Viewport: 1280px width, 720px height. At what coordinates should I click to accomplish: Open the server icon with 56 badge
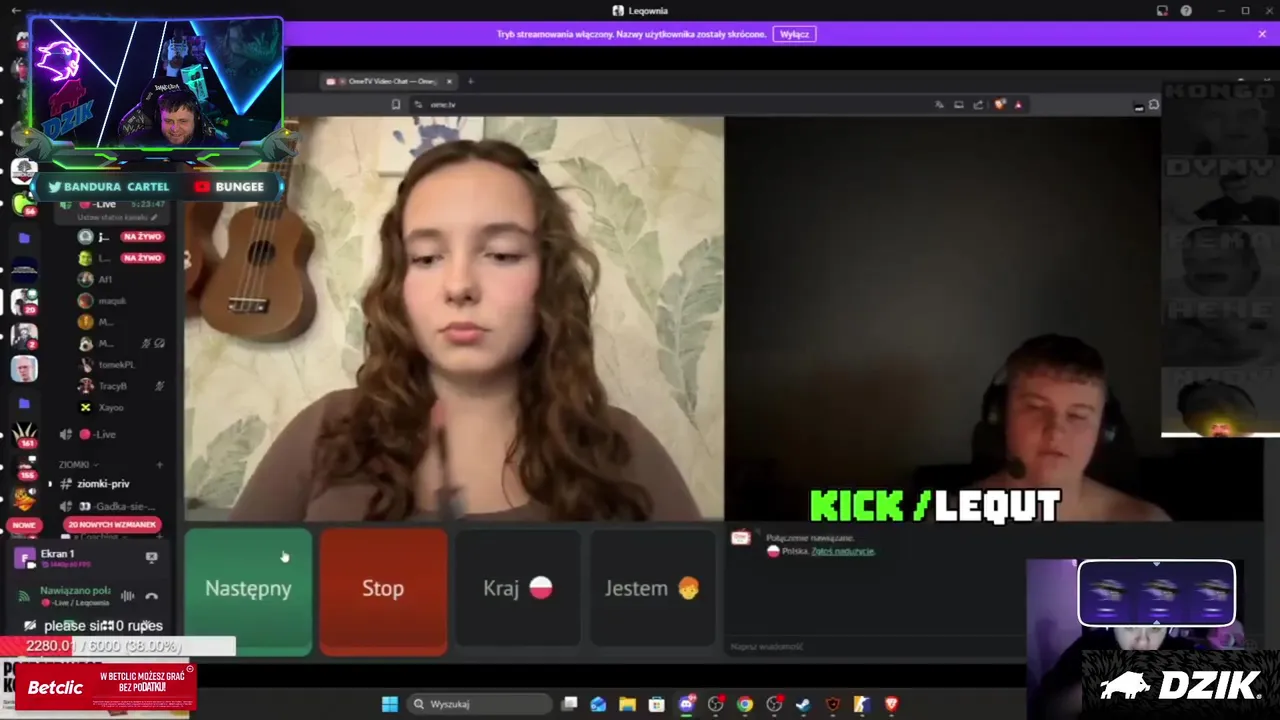[x=24, y=204]
